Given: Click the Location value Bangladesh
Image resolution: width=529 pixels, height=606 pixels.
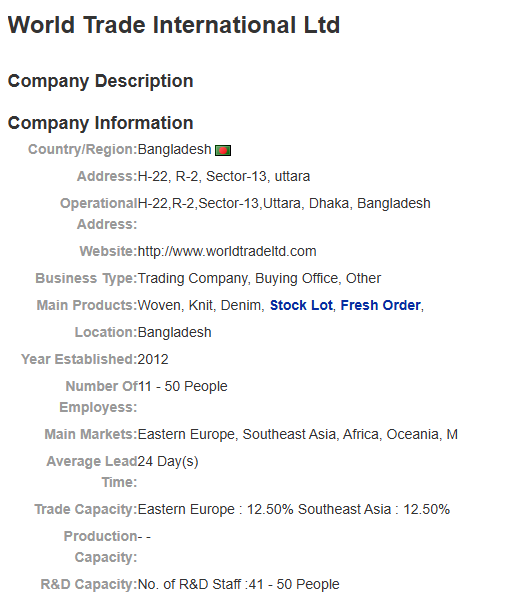Looking at the screenshot, I should [174, 332].
